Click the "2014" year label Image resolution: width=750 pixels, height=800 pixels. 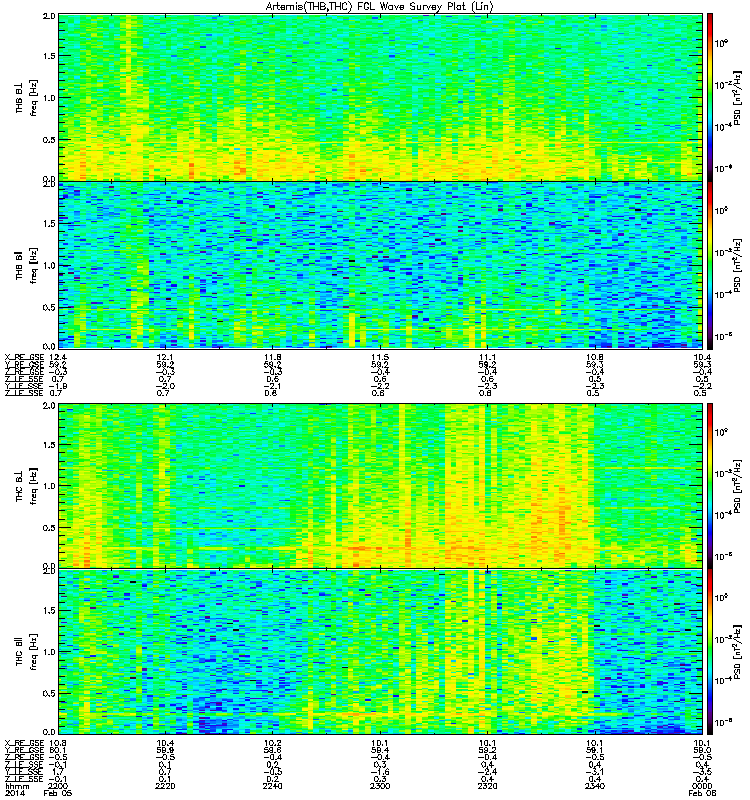point(14,793)
